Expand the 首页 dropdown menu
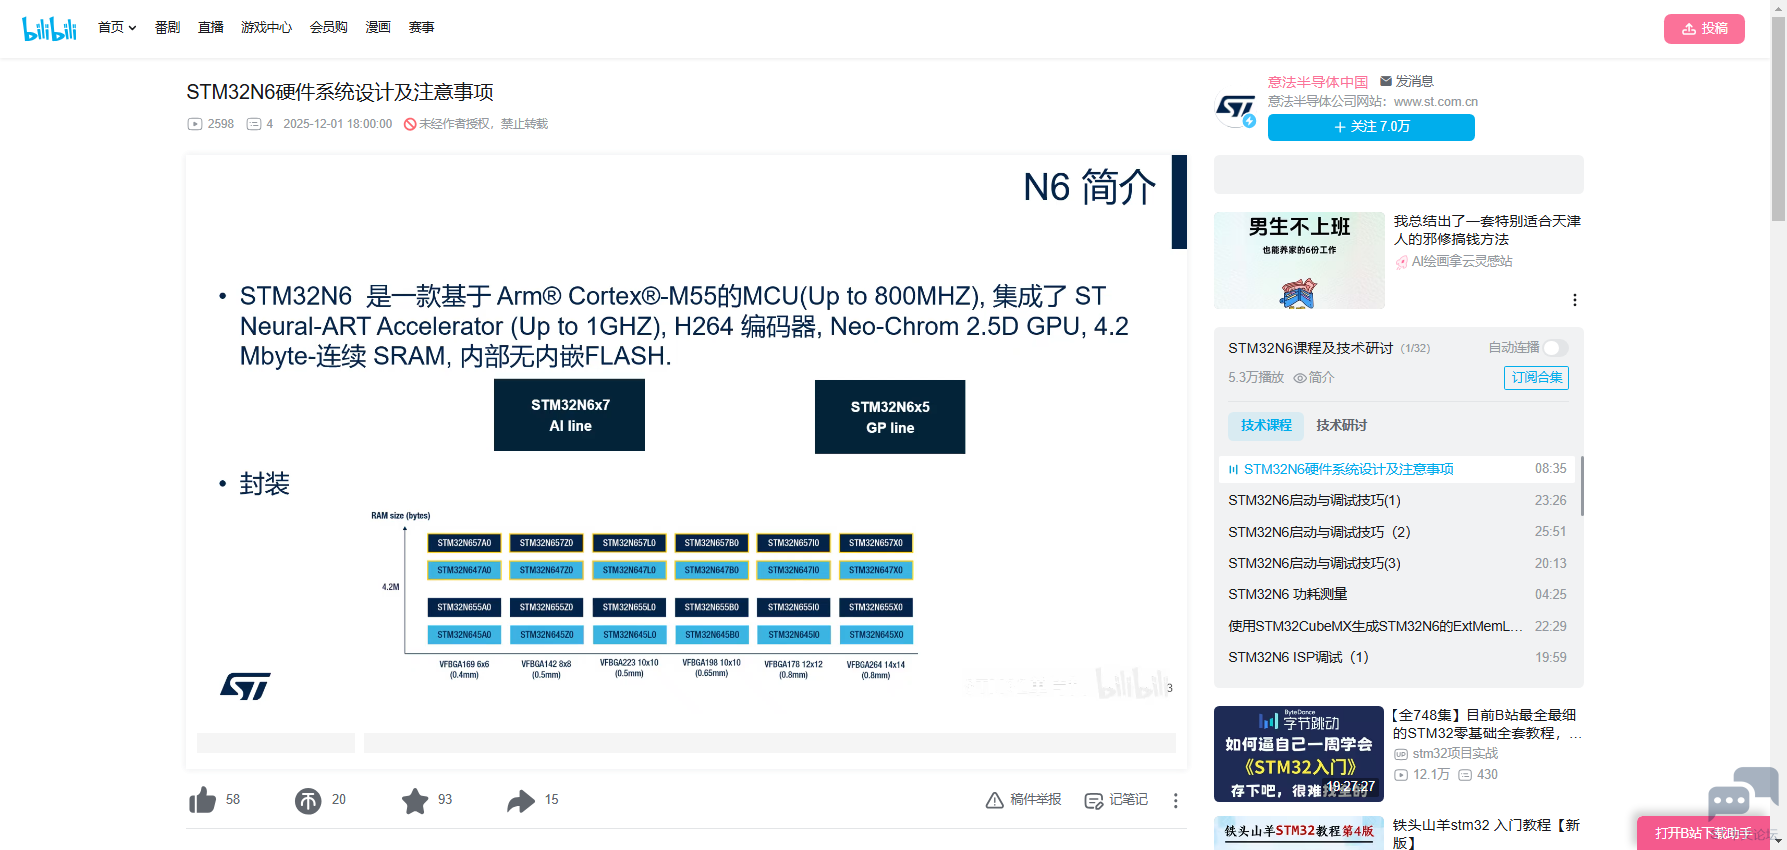The image size is (1787, 850). tap(117, 28)
